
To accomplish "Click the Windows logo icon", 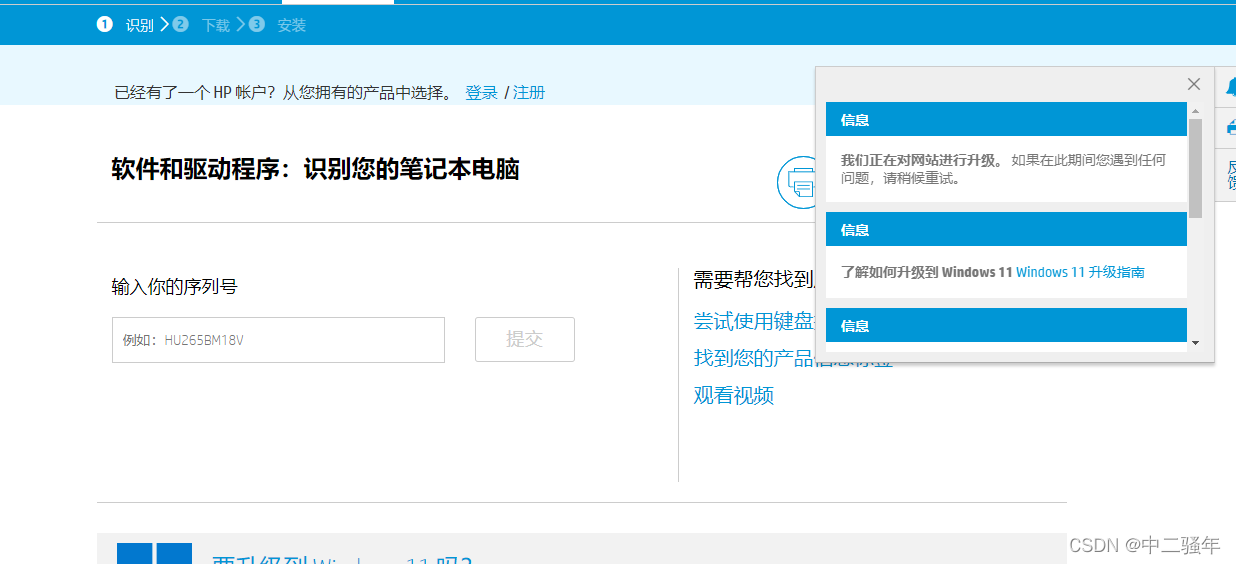I will click(154, 553).
